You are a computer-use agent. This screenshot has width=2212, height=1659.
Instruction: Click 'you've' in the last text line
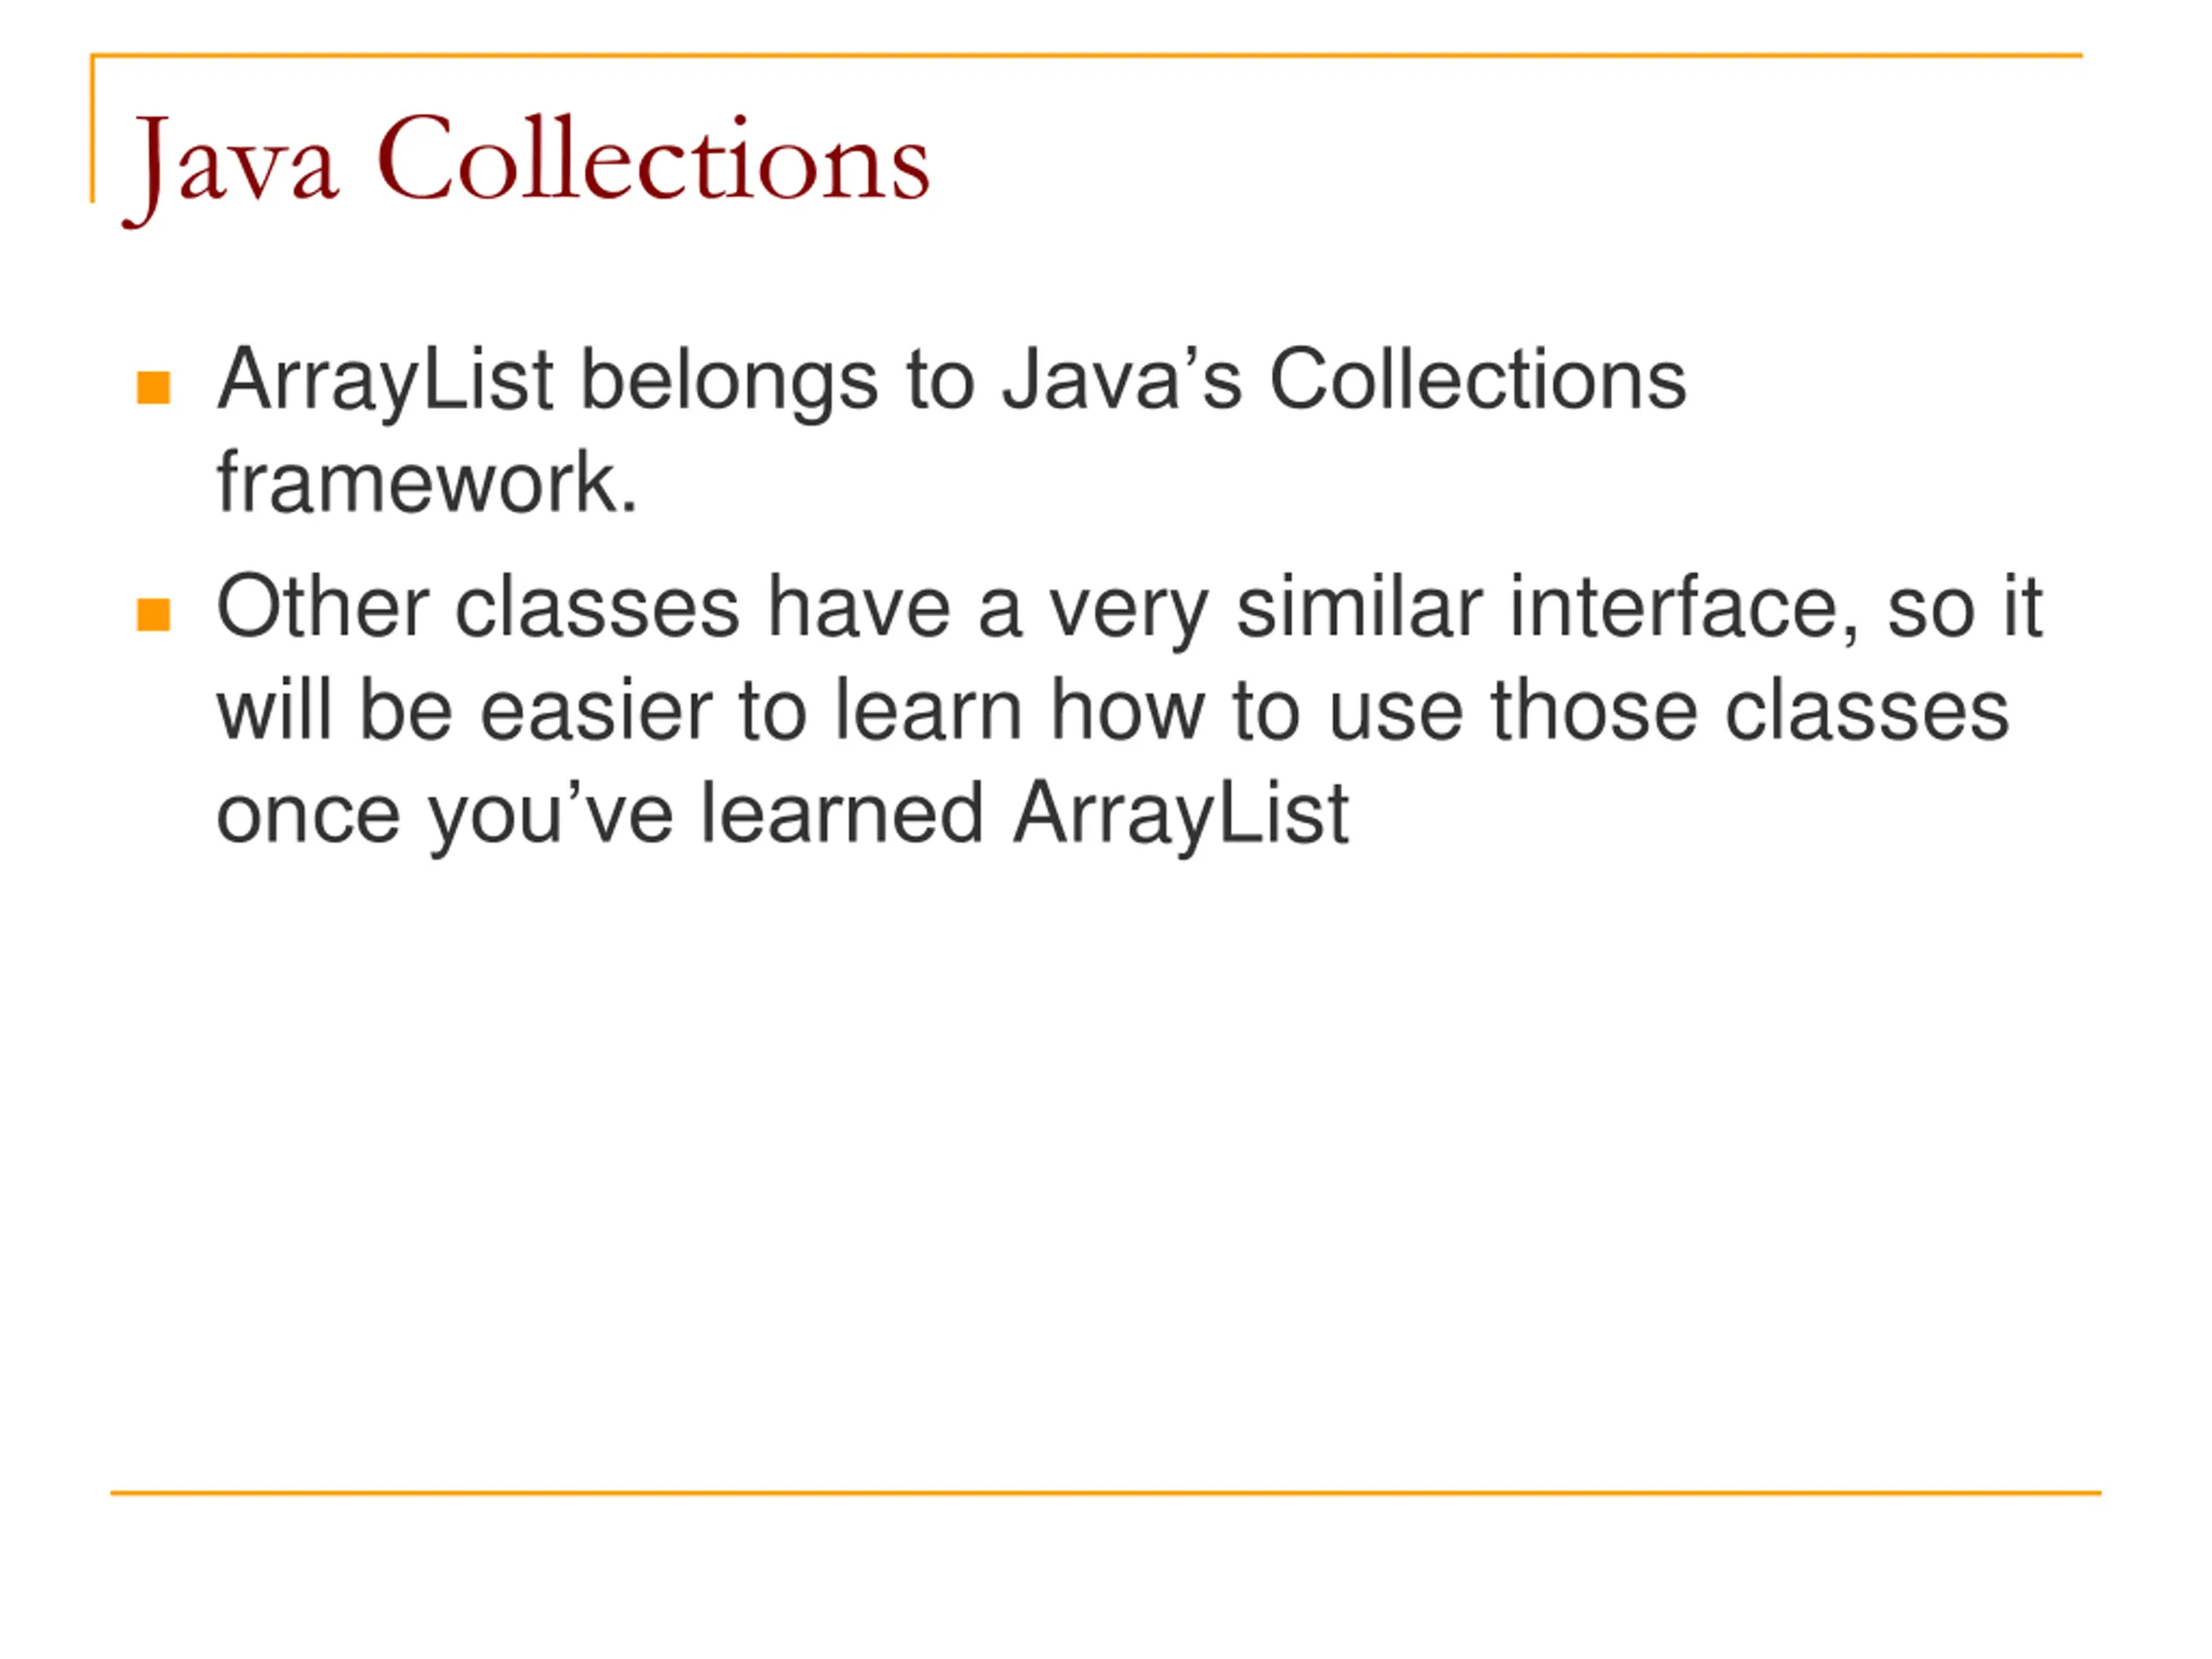click(x=551, y=817)
